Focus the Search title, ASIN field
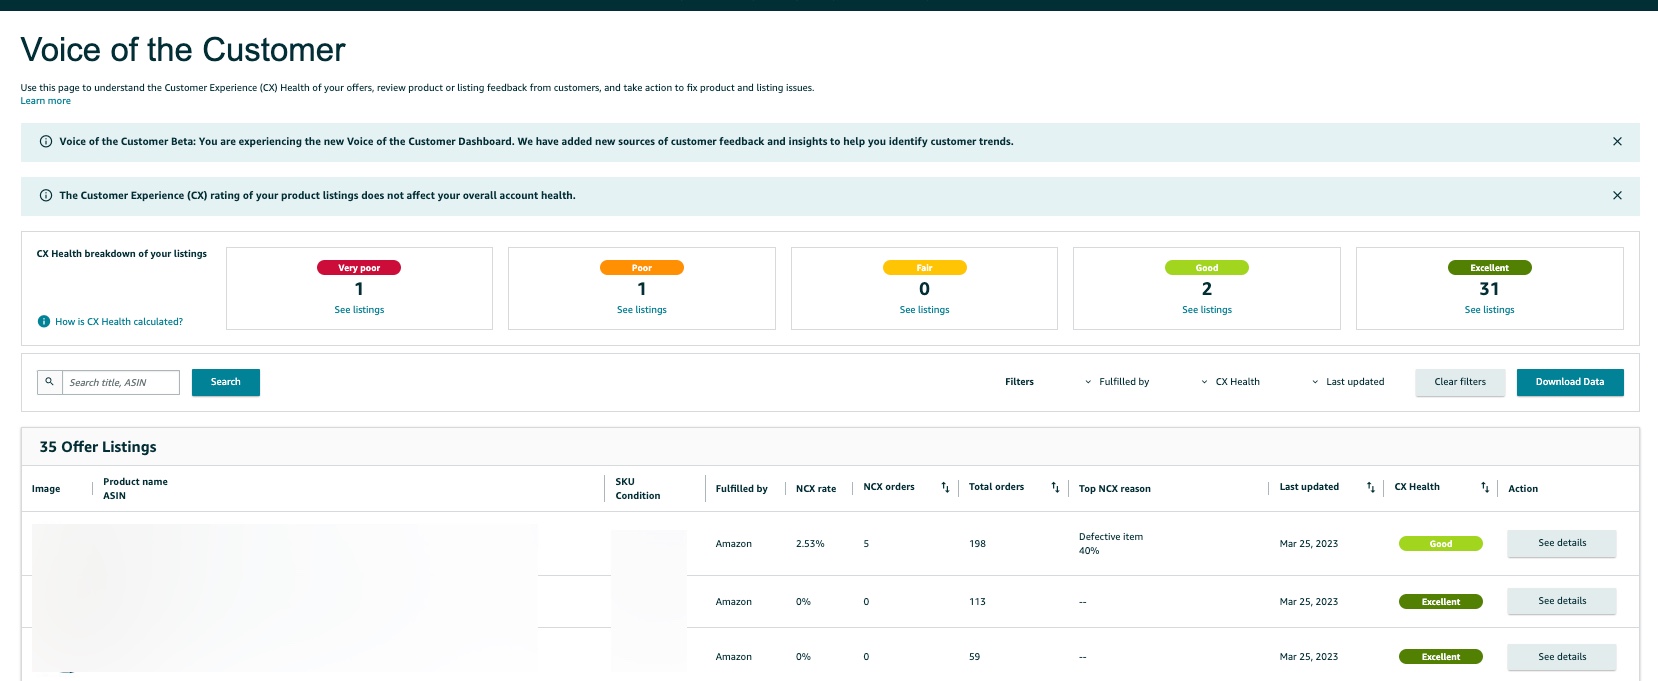This screenshot has width=1658, height=681. click(x=120, y=382)
